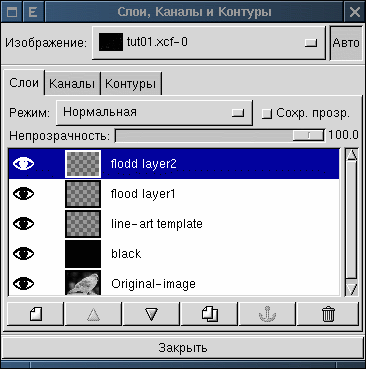This screenshot has height=369, width=366.
Task: Anchor layer with the anchor icon
Action: click(267, 314)
